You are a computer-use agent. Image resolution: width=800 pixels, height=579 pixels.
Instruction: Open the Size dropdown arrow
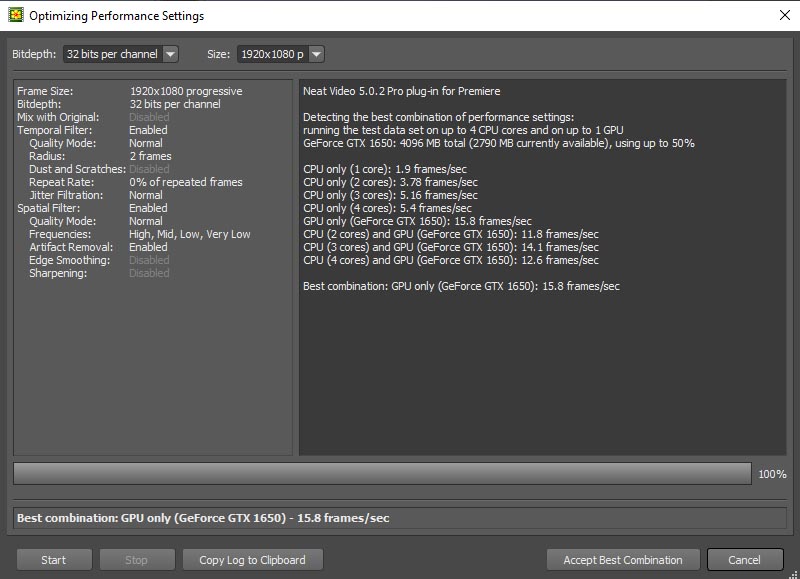point(316,54)
